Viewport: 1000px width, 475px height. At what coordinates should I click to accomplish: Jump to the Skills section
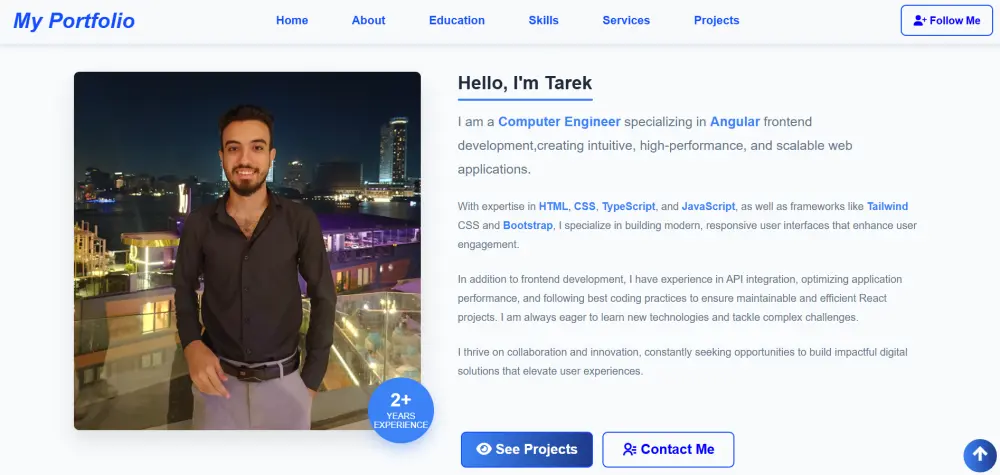[543, 20]
